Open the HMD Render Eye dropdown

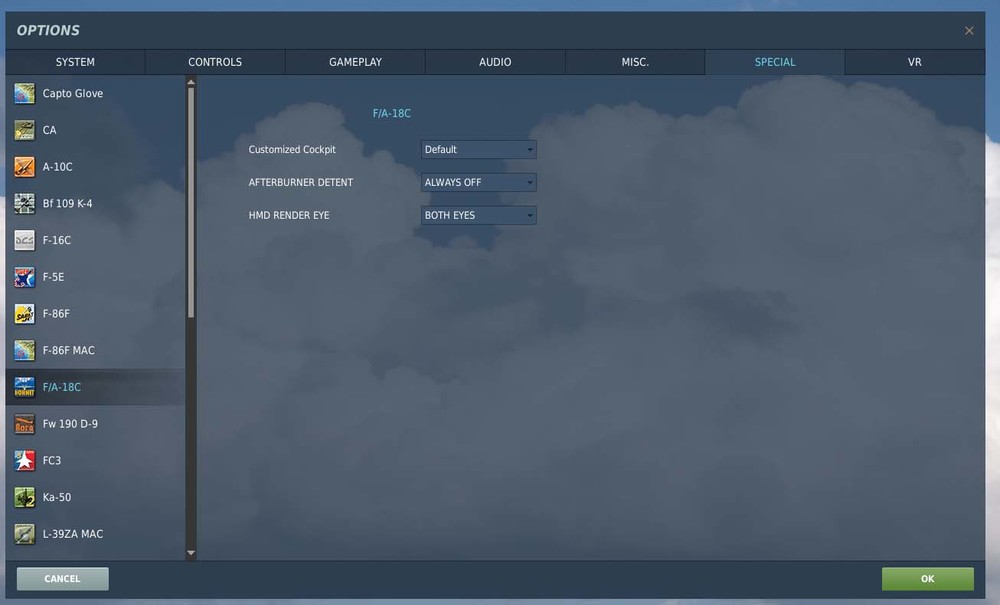click(x=478, y=215)
